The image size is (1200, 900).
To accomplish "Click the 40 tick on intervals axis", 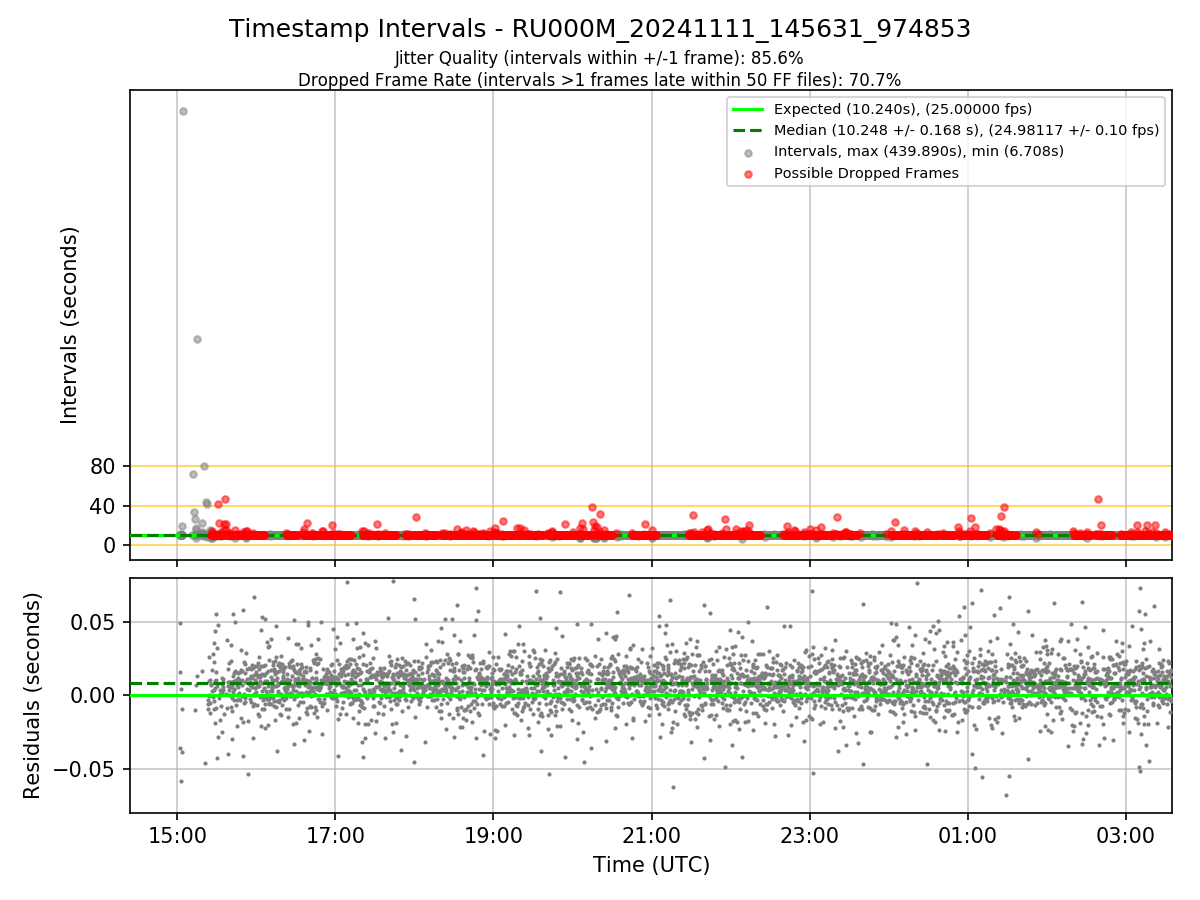I will tap(103, 506).
